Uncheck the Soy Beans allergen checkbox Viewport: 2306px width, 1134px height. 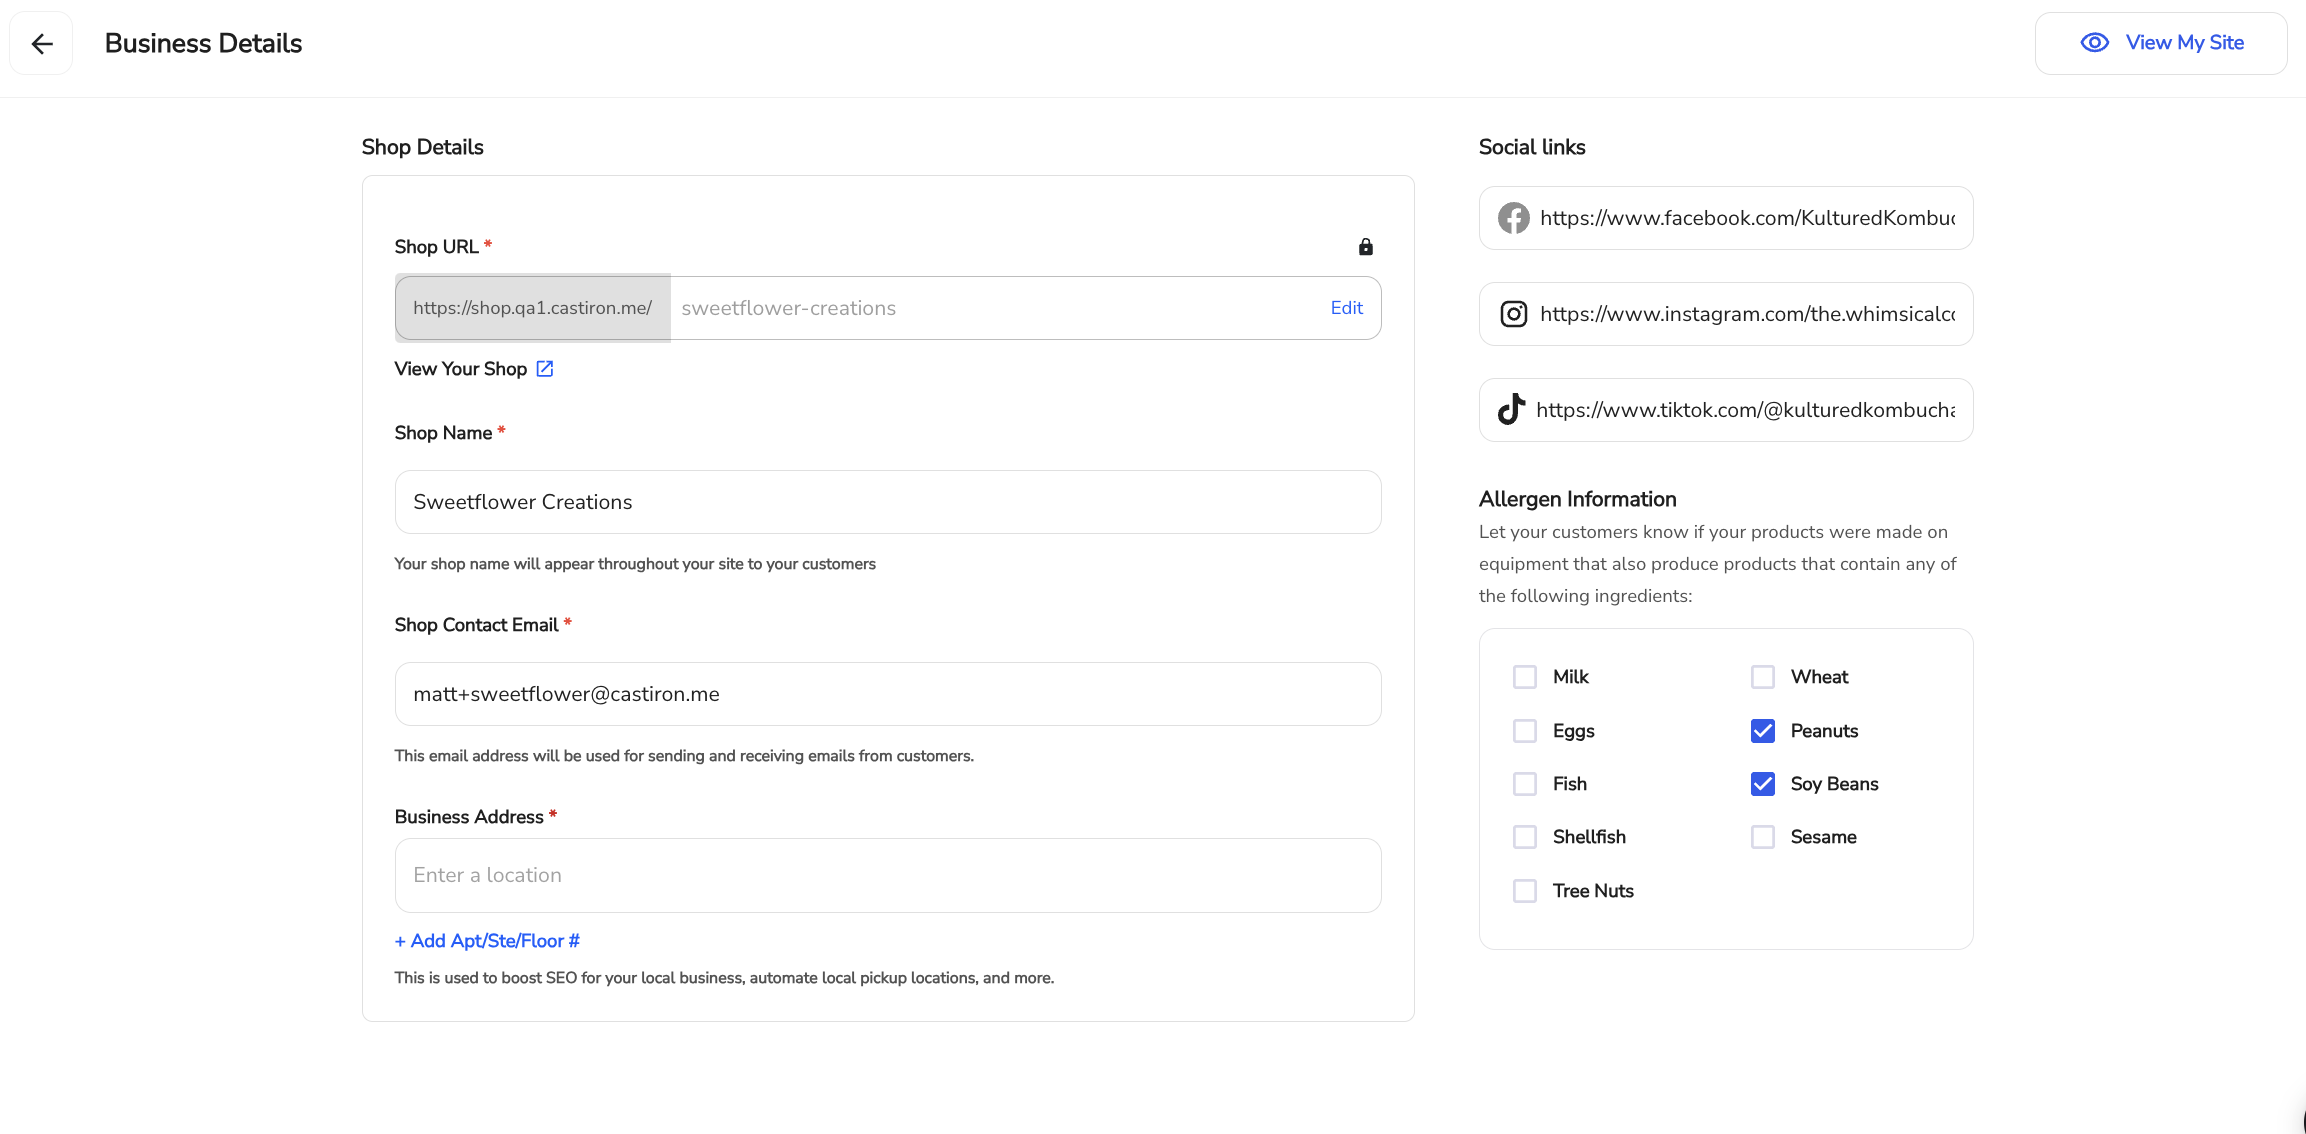click(1762, 784)
